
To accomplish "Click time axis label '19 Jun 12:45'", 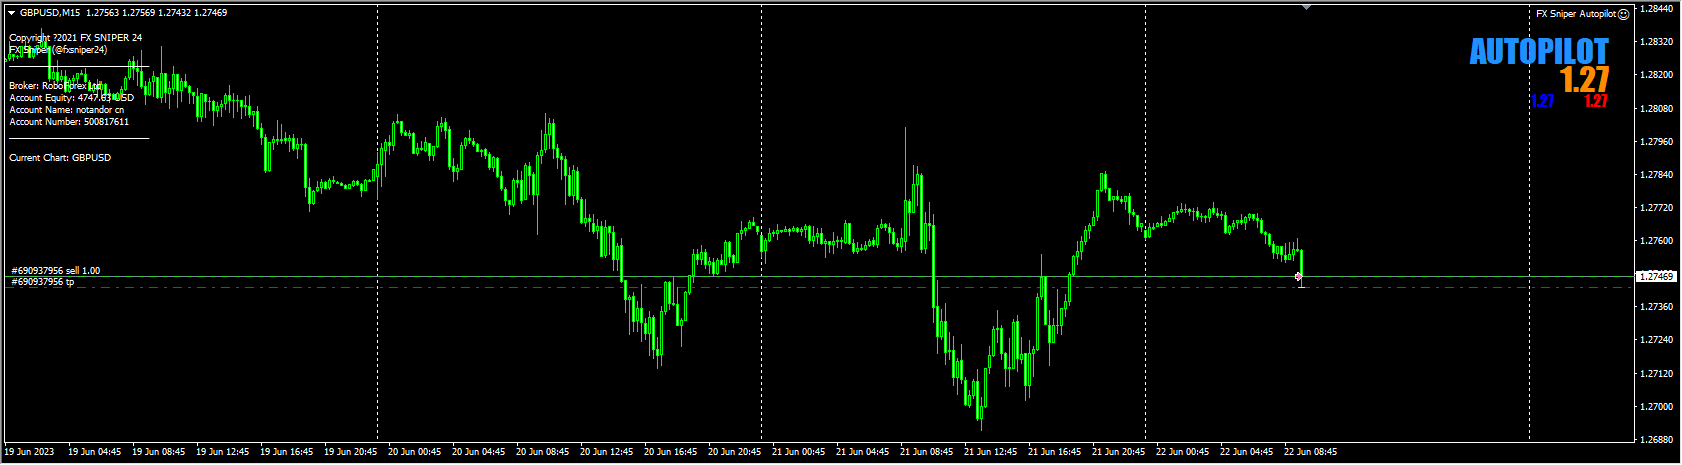I will pos(223,452).
